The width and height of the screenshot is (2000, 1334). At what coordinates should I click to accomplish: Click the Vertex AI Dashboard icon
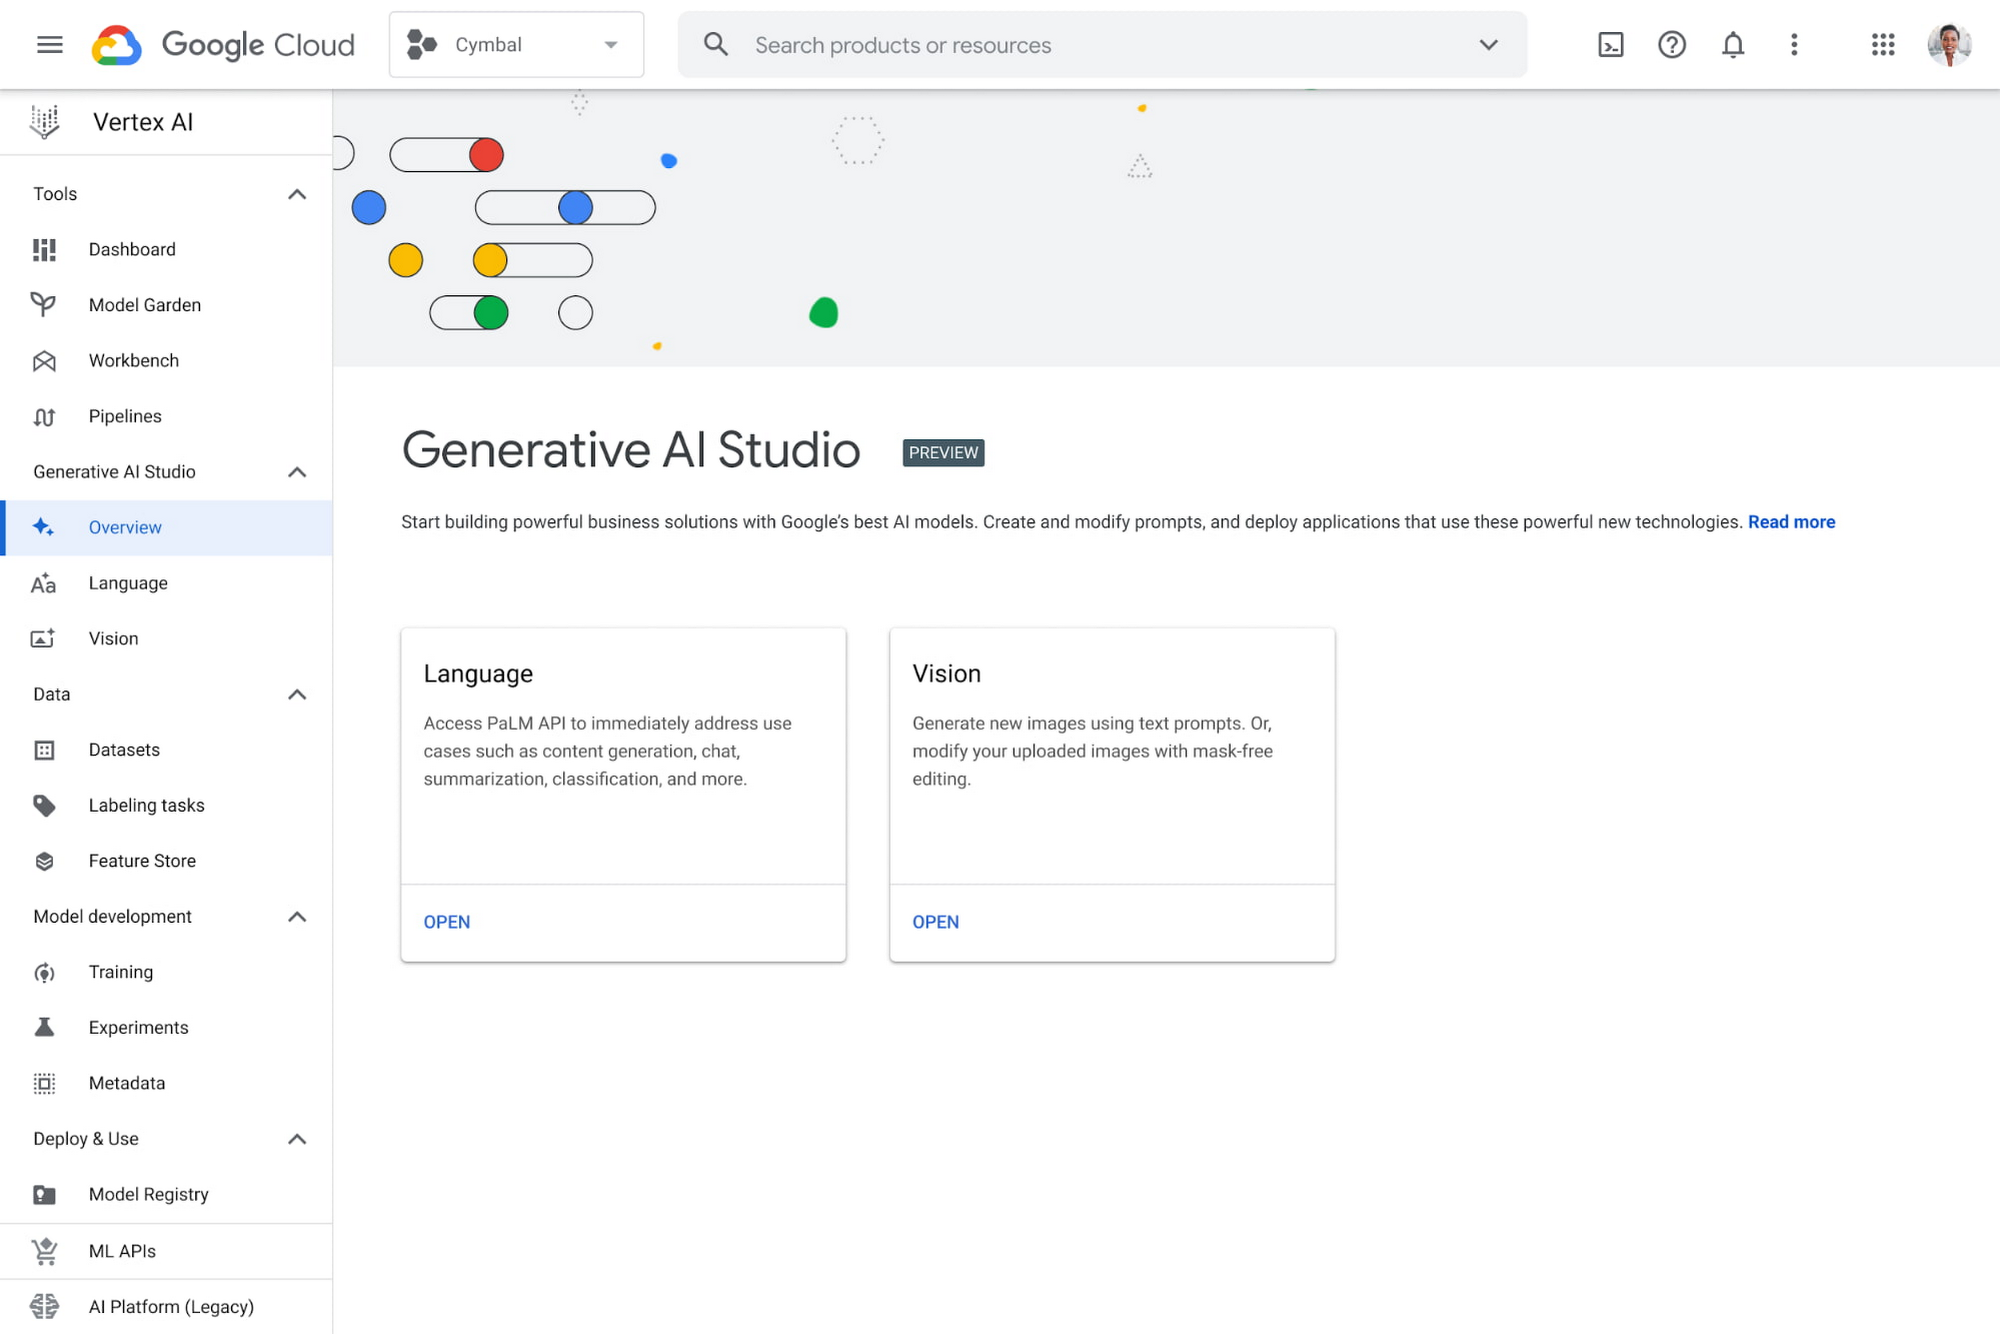pyautogui.click(x=45, y=249)
